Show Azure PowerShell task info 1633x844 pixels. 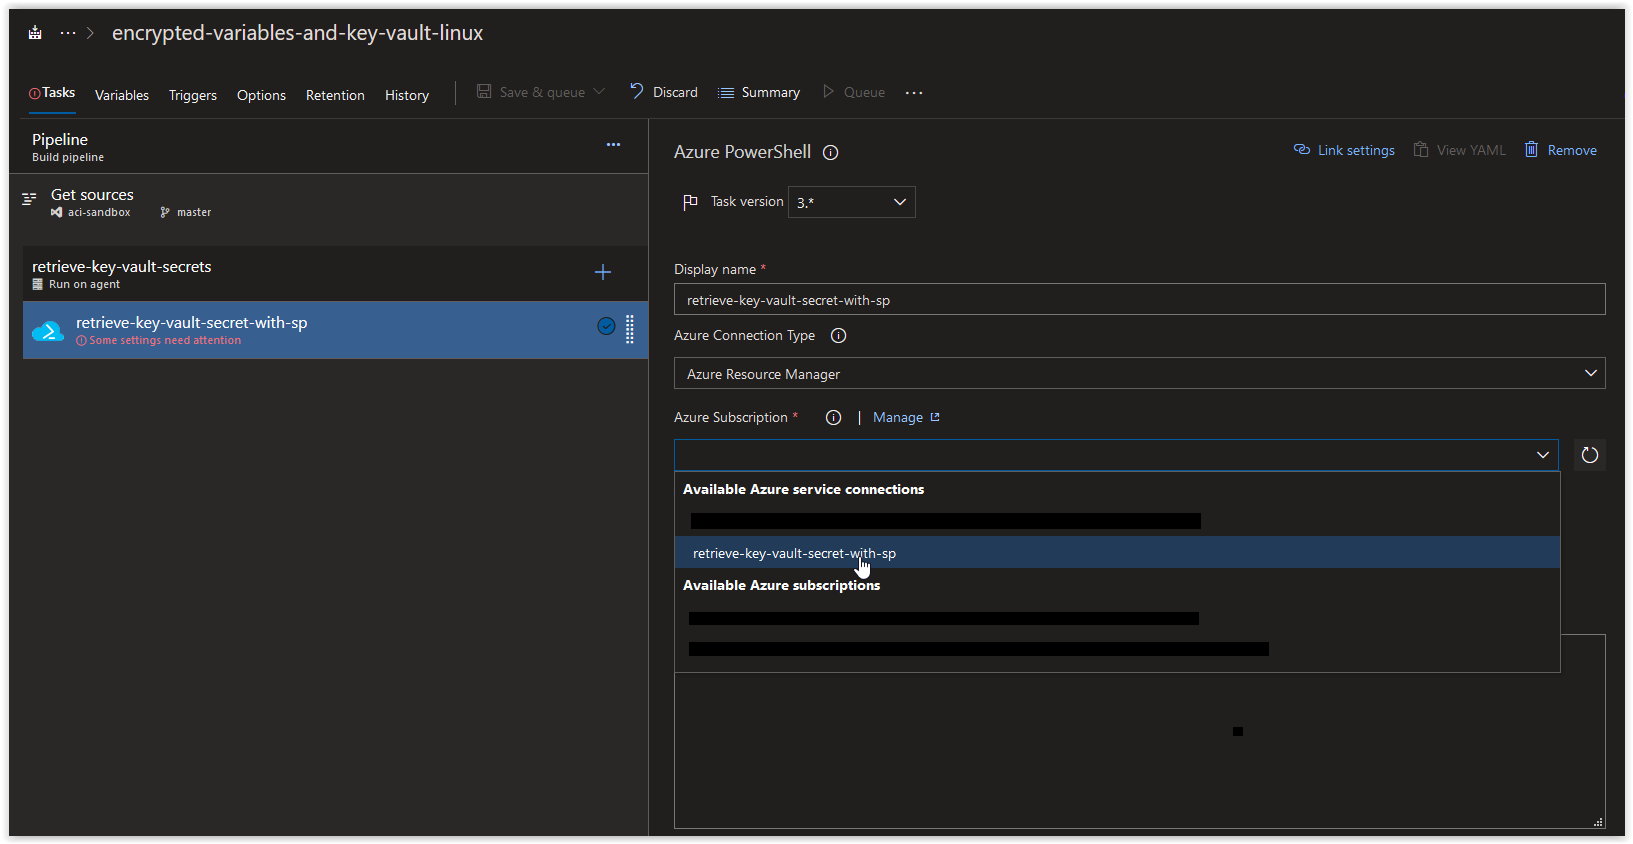tap(830, 153)
